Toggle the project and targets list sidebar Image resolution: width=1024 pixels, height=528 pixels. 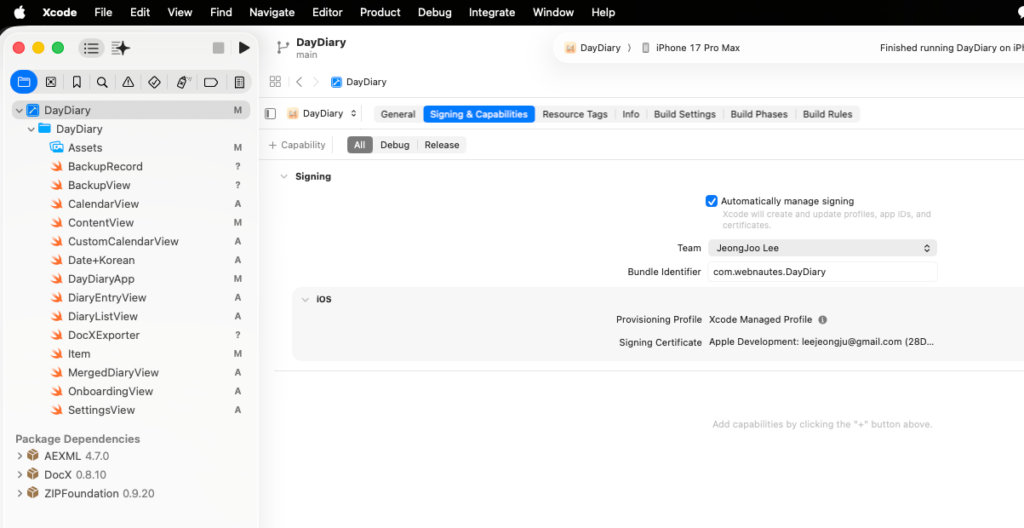270,114
